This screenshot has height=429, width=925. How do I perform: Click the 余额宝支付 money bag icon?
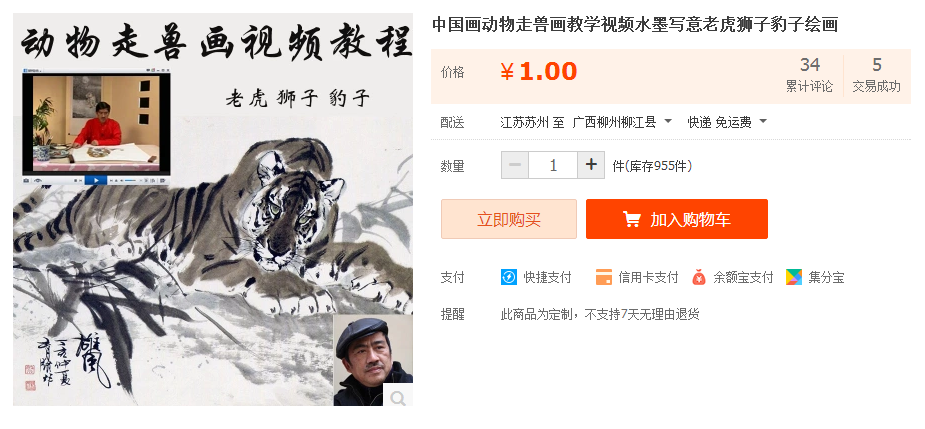click(x=699, y=277)
